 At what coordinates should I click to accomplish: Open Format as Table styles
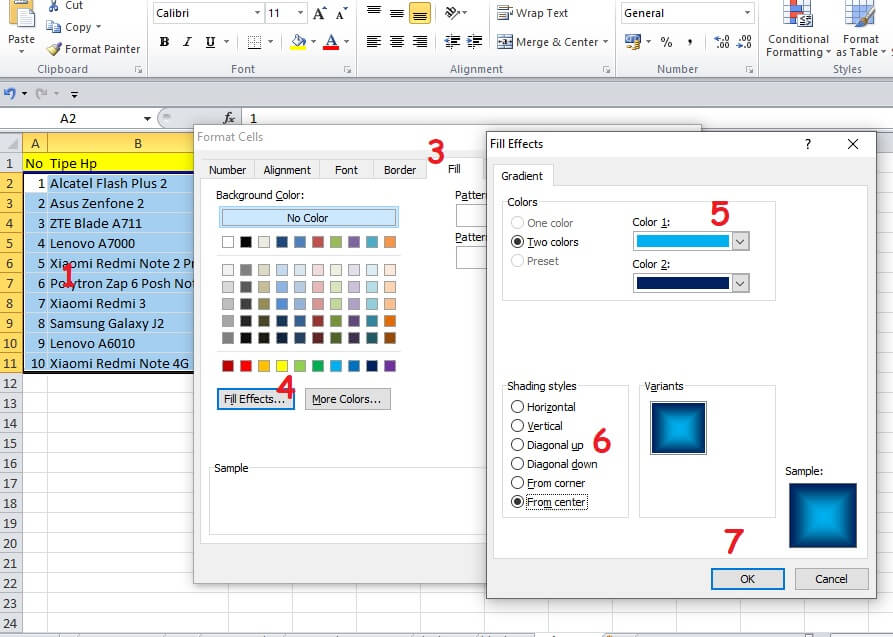[858, 30]
